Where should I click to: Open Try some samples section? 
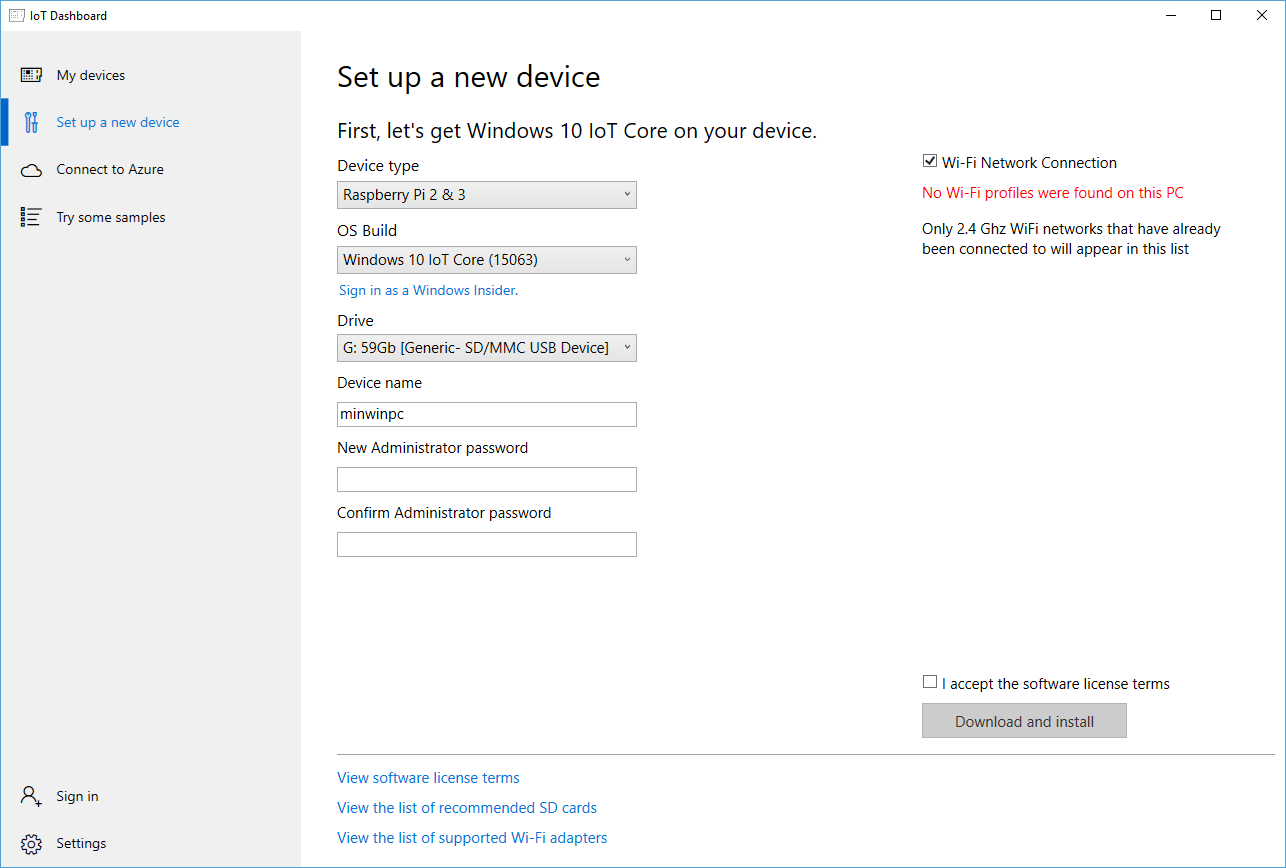[x=111, y=217]
